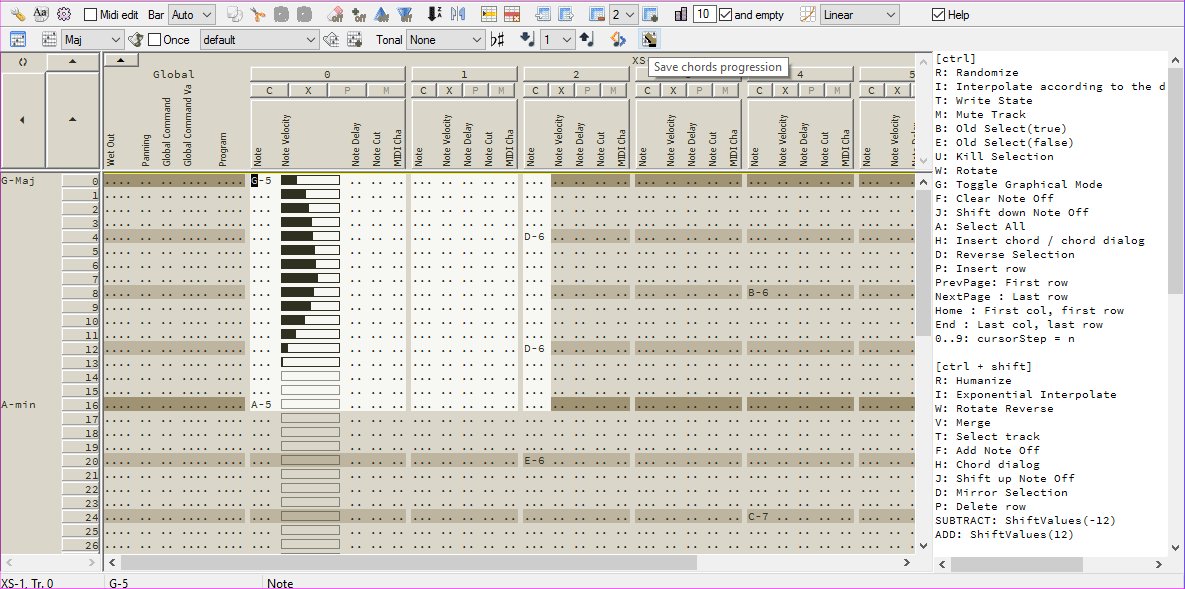Screen dimensions: 1185x589
Task: Click the insert row icon
Action: [489, 14]
